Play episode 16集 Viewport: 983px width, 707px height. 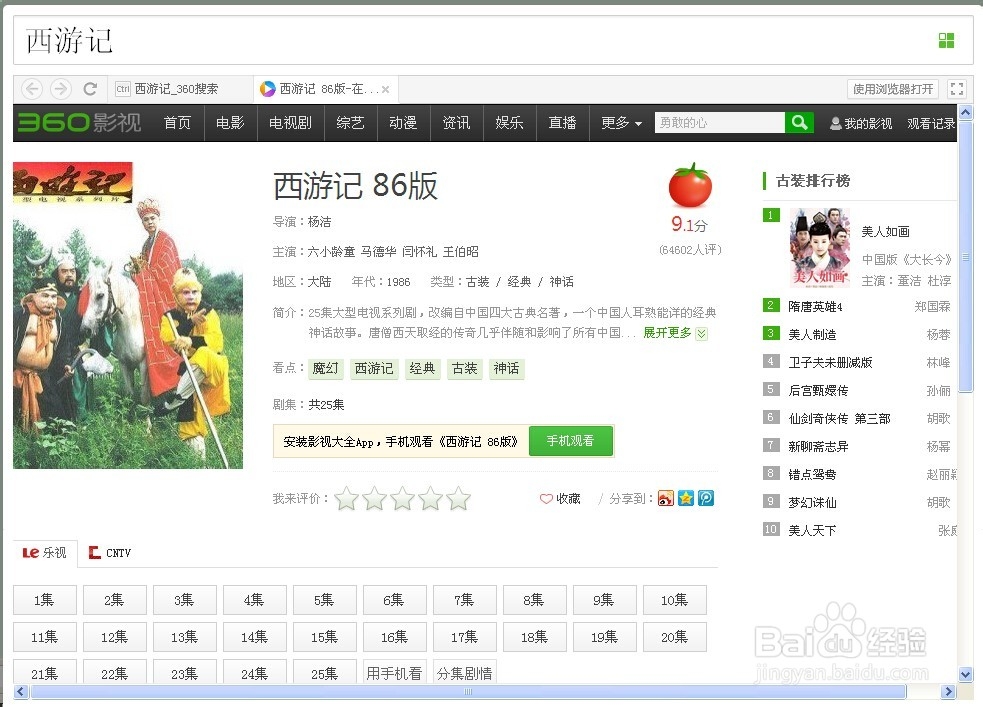[394, 637]
